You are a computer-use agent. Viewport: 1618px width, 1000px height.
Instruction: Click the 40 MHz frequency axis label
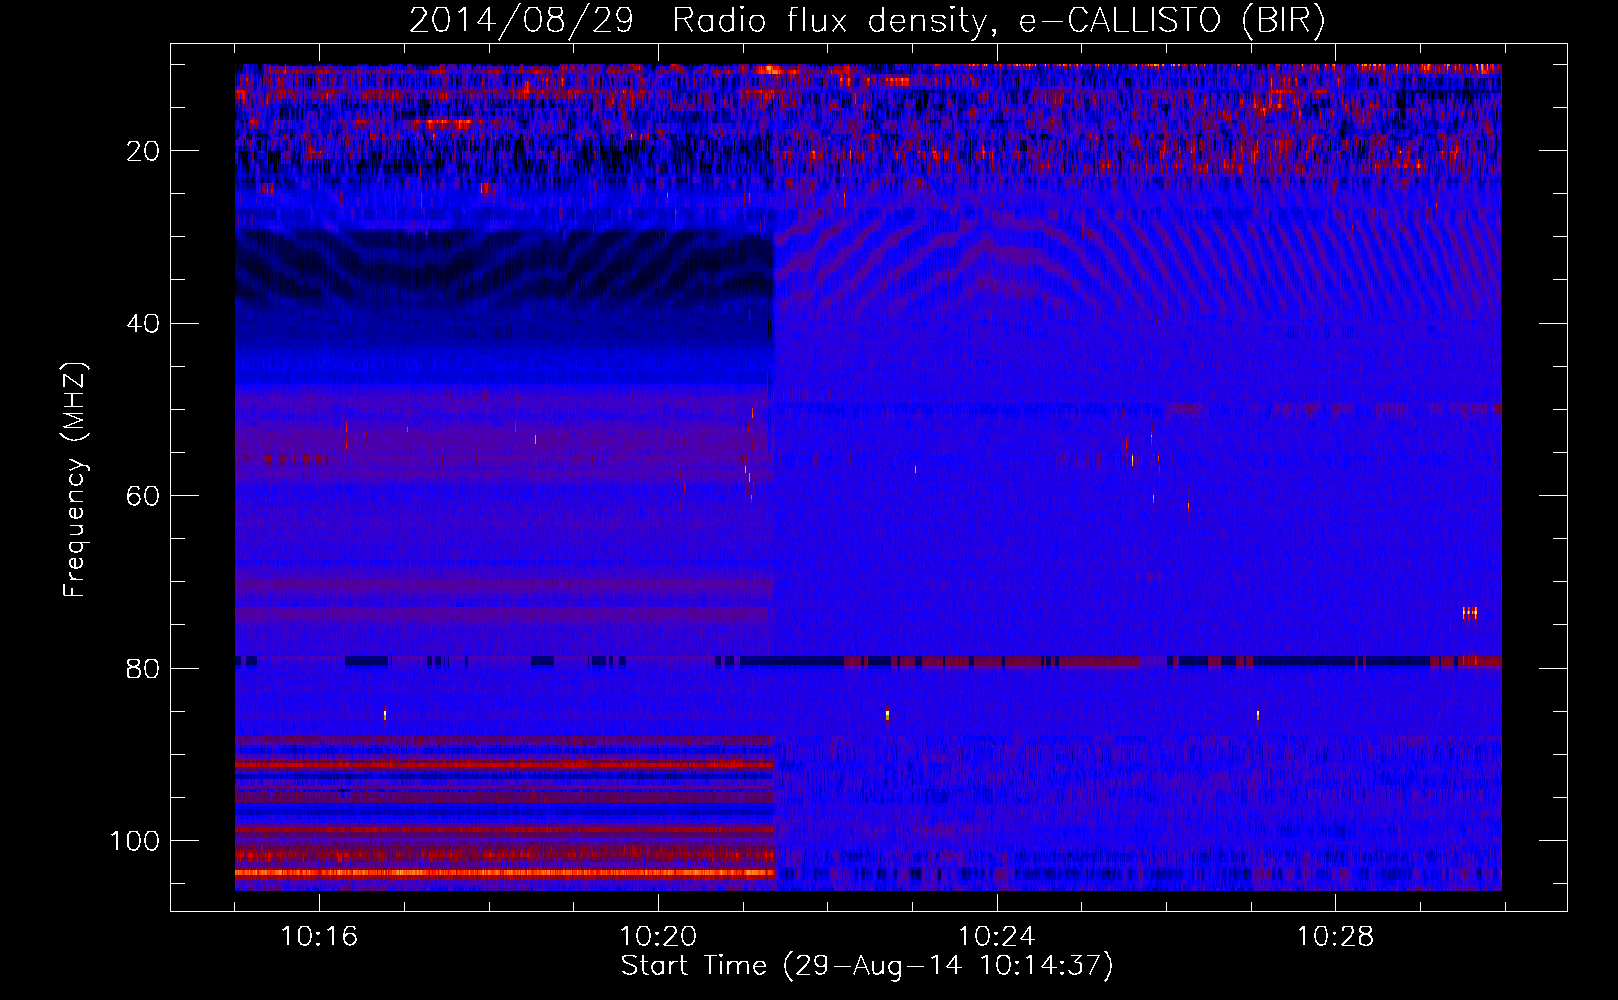(x=143, y=324)
